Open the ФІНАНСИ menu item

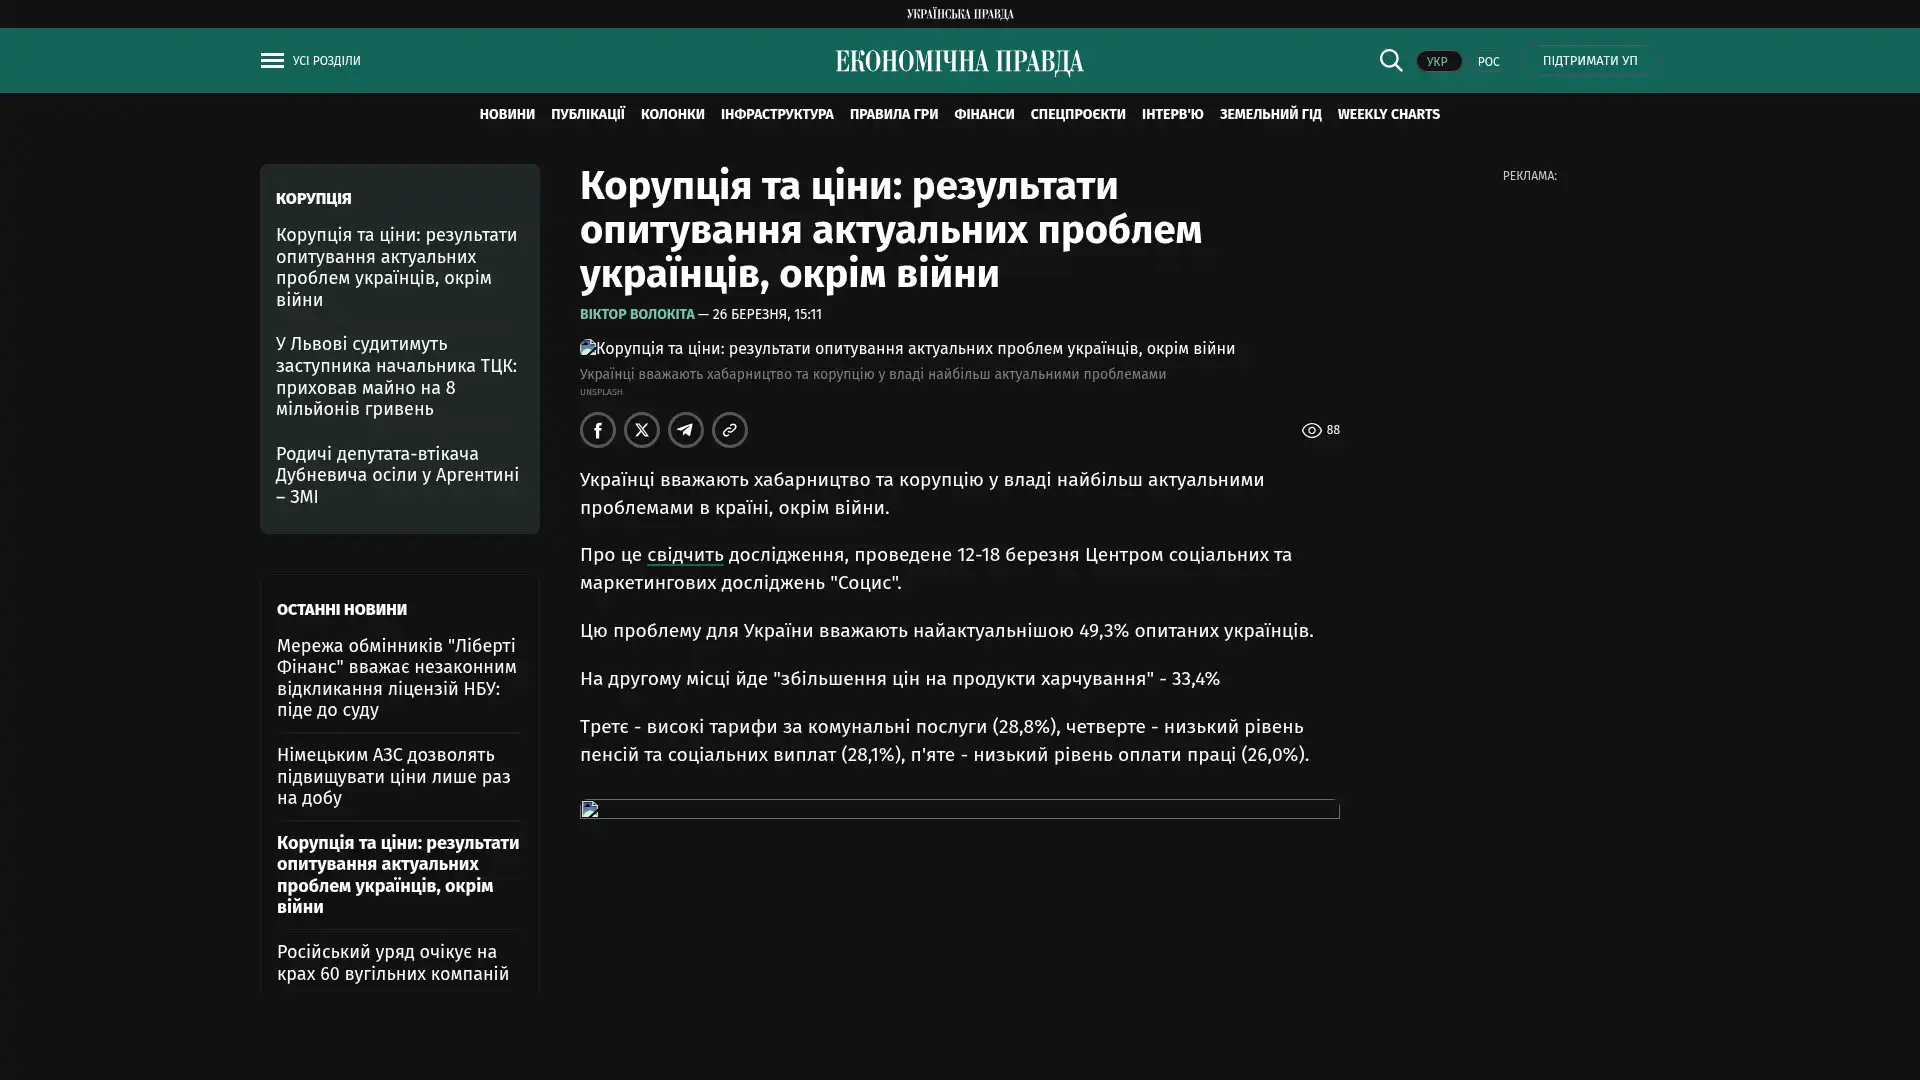pos(983,114)
